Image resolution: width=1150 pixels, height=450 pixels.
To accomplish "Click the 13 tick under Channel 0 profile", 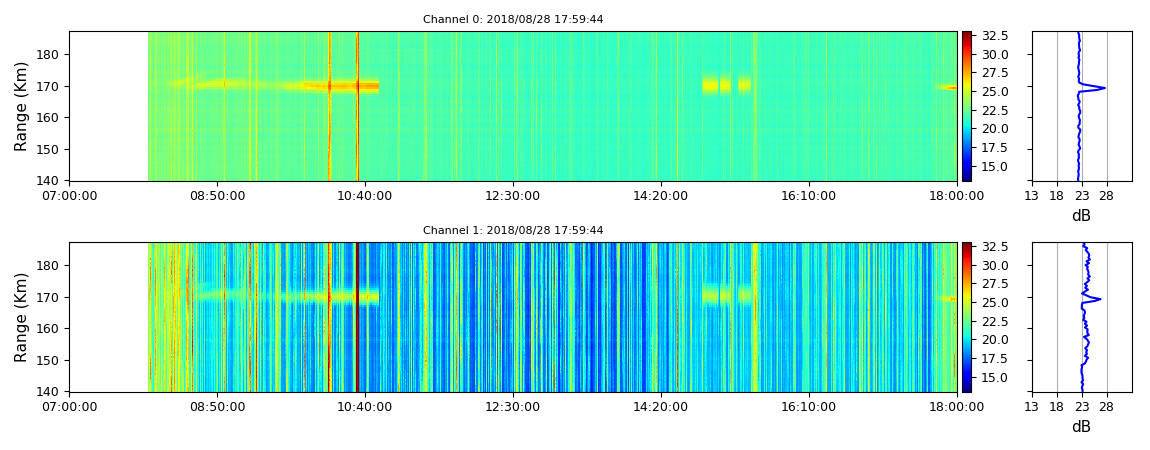I will point(1032,196).
